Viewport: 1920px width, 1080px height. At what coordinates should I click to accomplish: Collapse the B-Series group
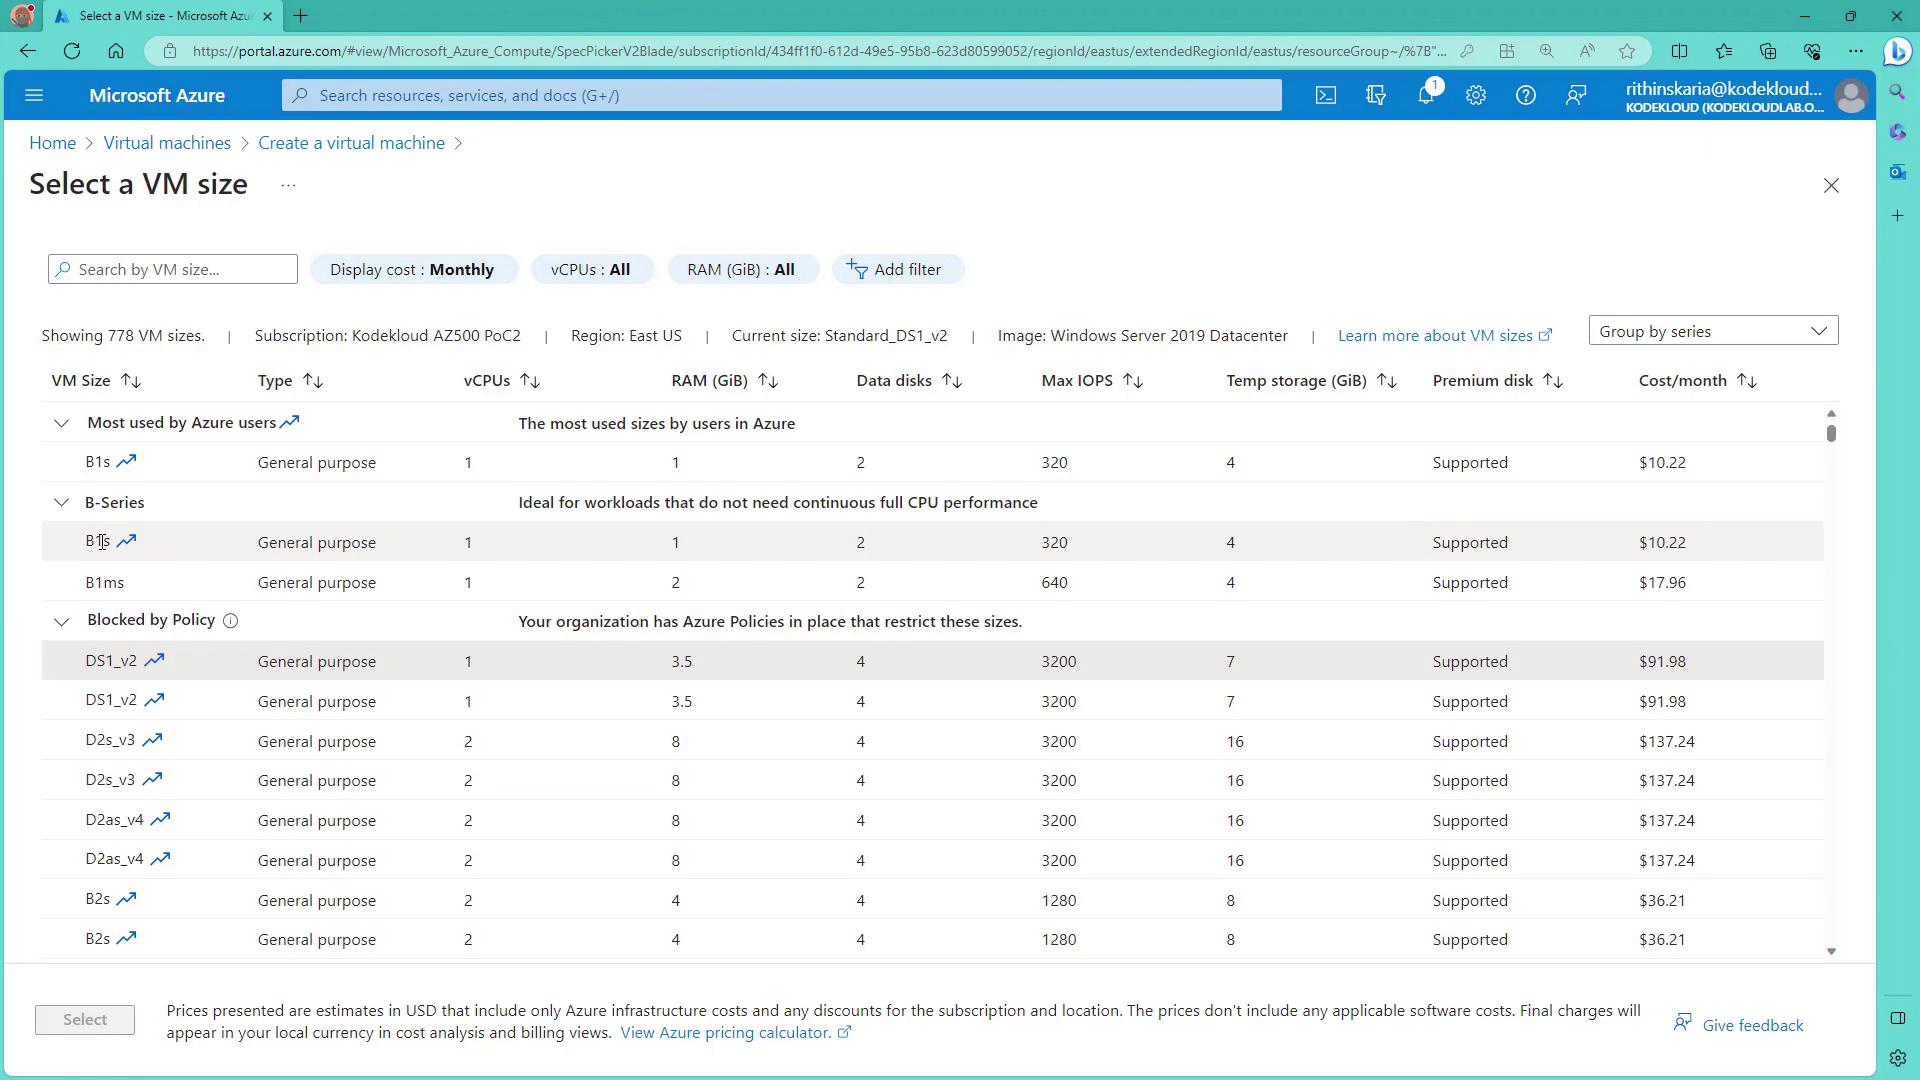tap(61, 503)
